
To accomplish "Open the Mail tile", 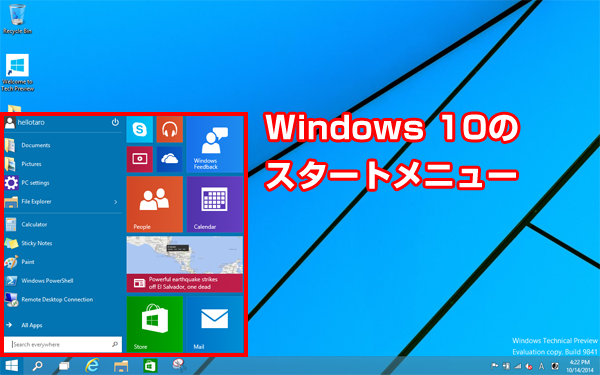I will pos(215,324).
